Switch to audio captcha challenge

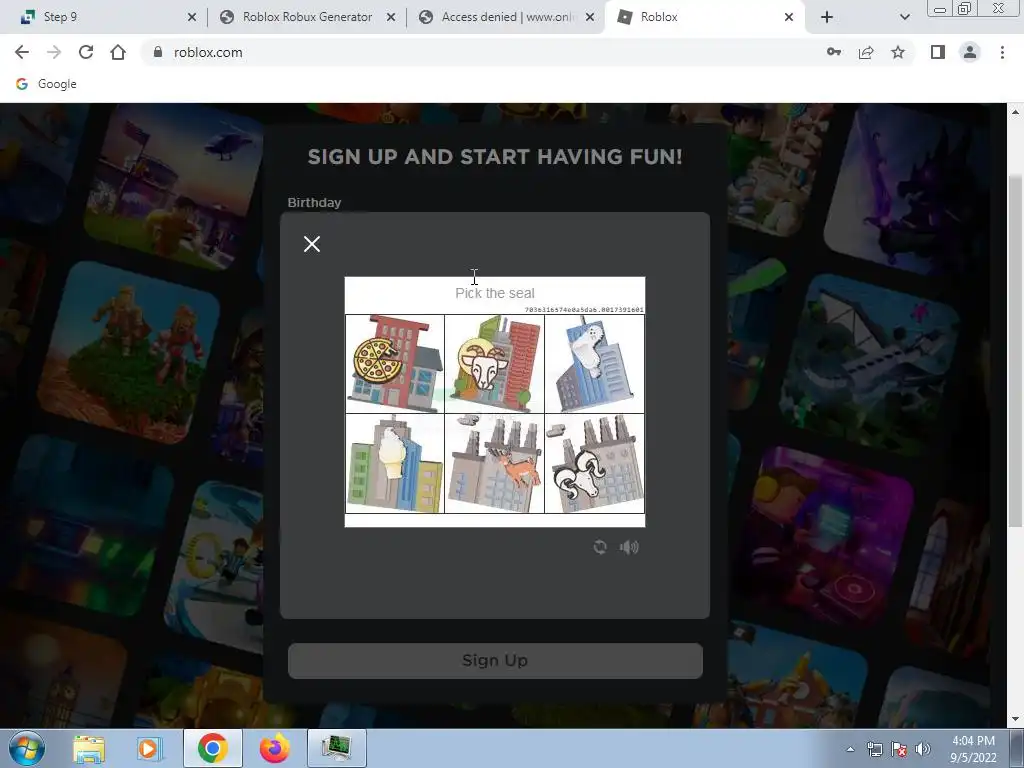pyautogui.click(x=629, y=547)
